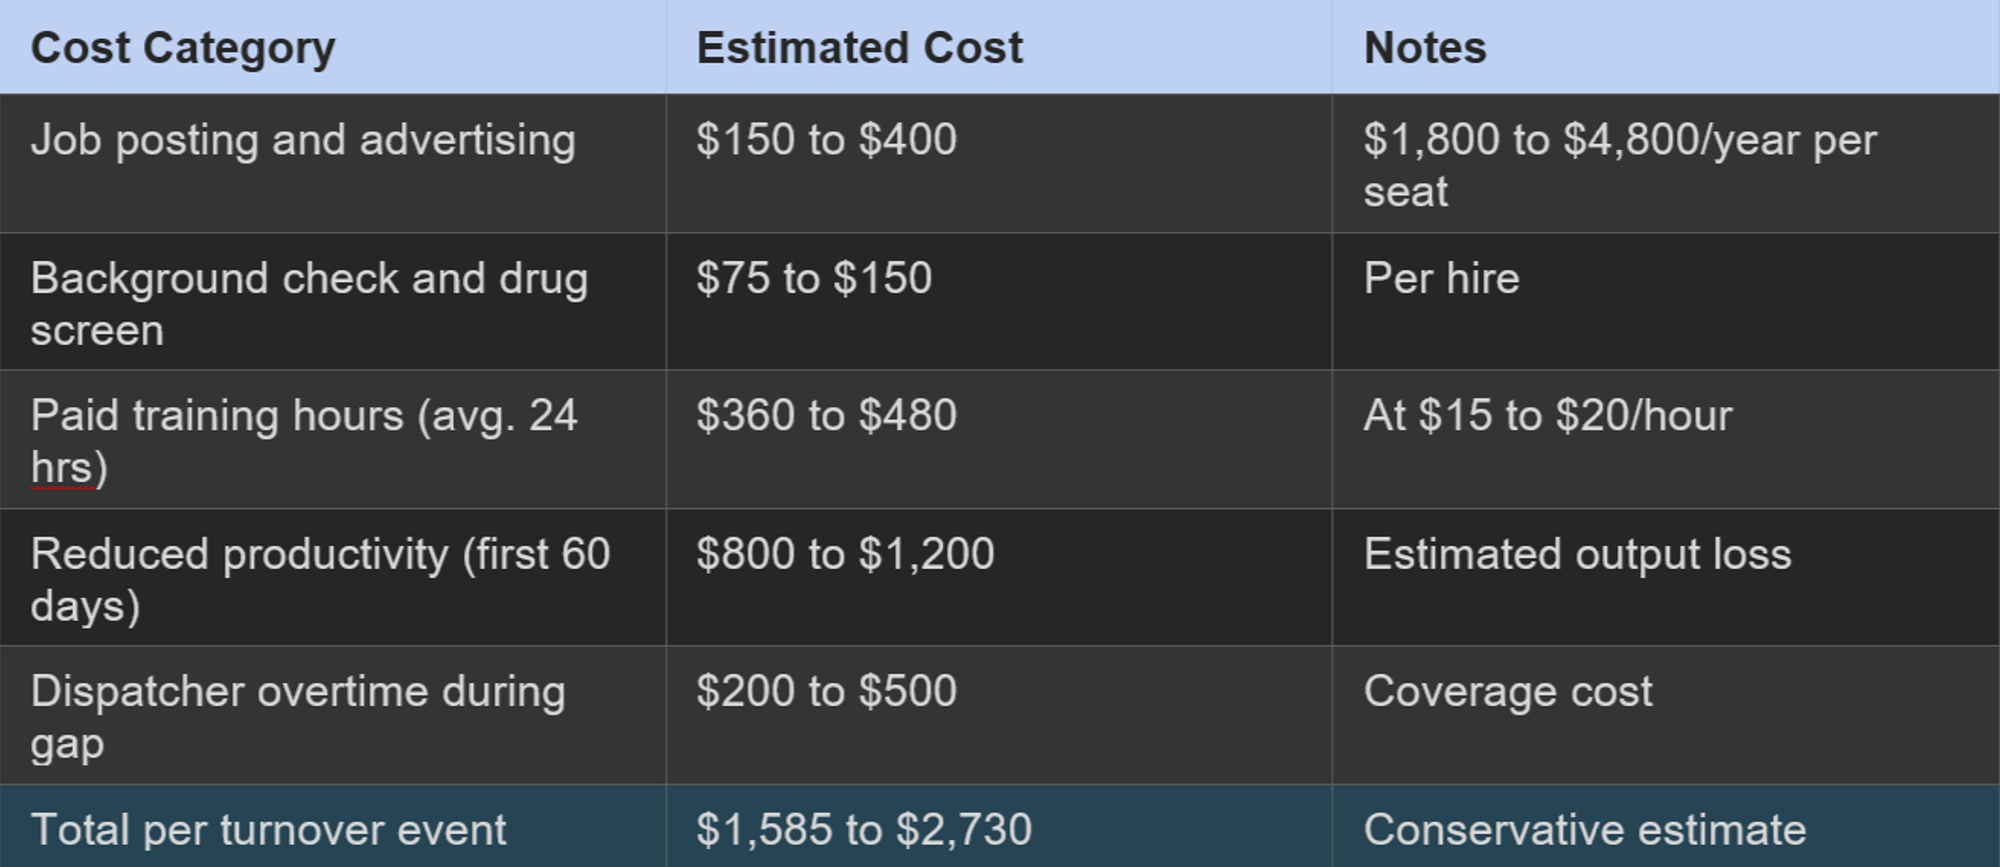Select the $200 to $500 cell

[x=826, y=691]
